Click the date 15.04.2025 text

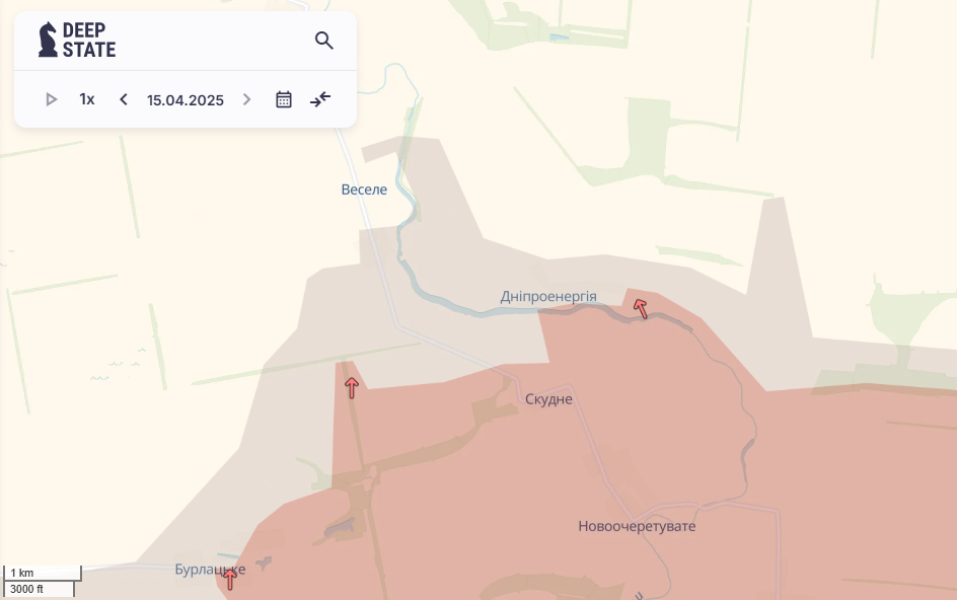[x=185, y=100]
